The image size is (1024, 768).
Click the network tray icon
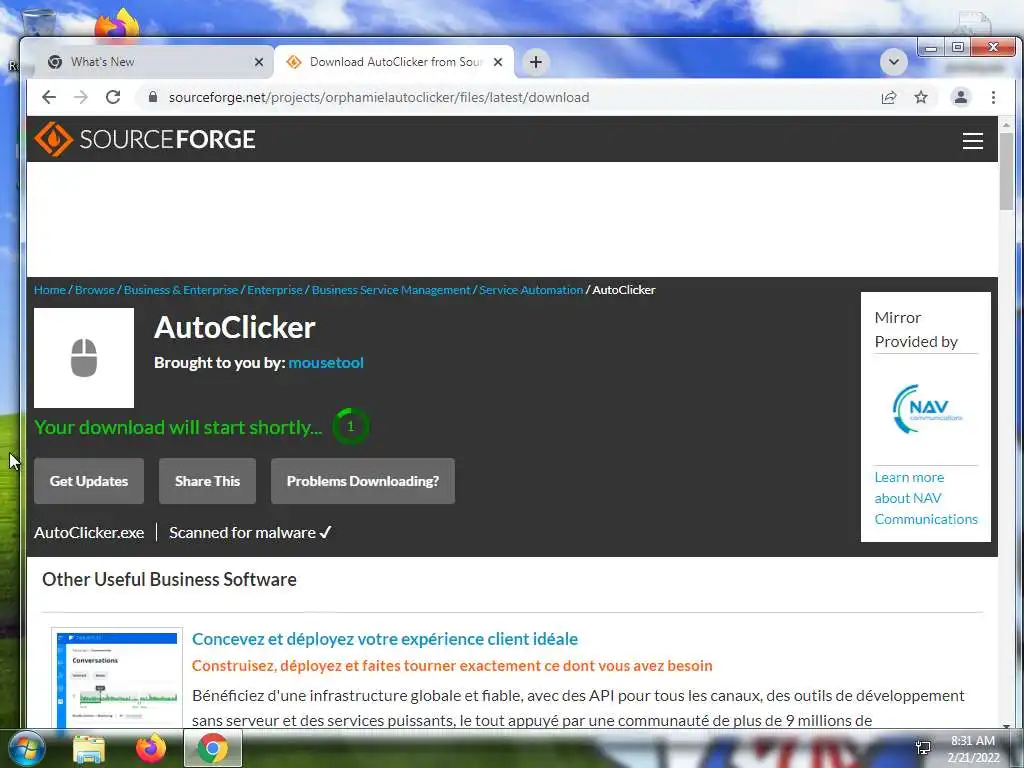pyautogui.click(x=923, y=748)
